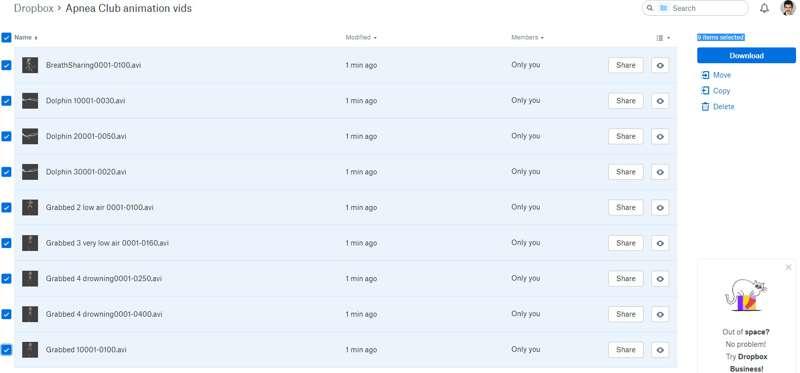Click the notifications bell icon
This screenshot has width=800, height=373.
(x=764, y=8)
